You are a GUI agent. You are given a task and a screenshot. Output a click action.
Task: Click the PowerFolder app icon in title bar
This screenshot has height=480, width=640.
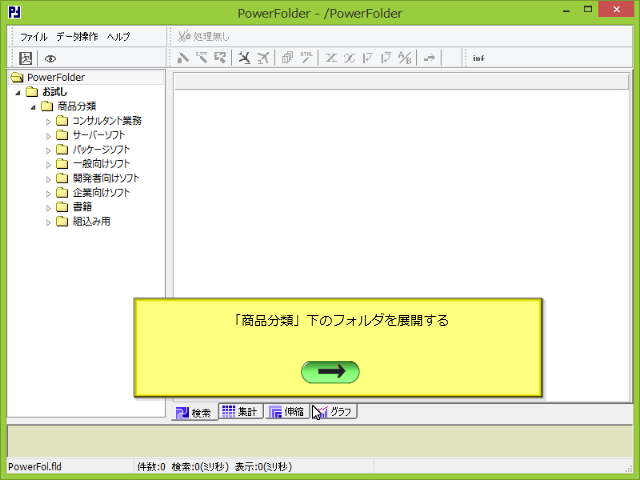(14, 12)
